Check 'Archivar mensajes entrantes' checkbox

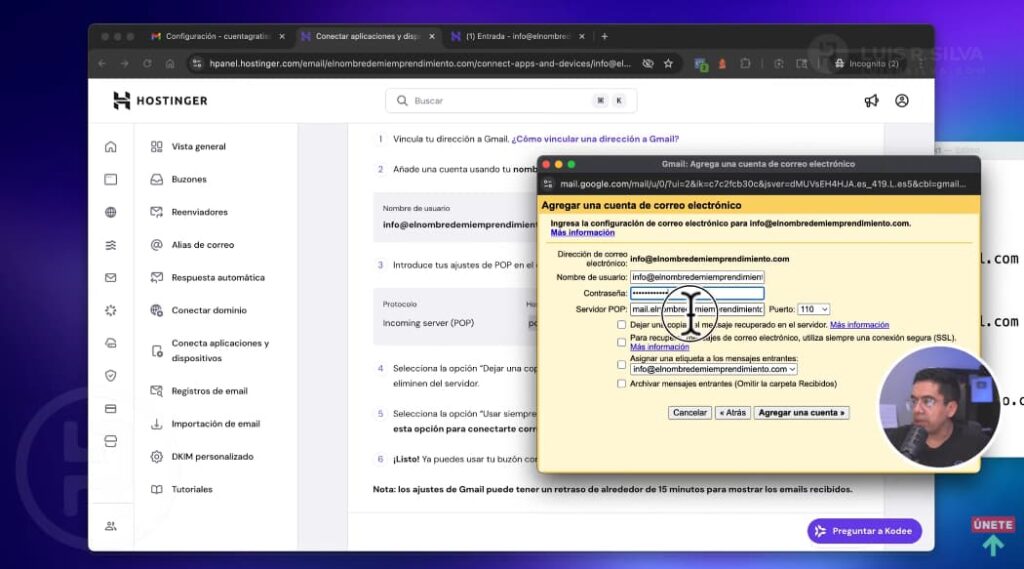621,383
